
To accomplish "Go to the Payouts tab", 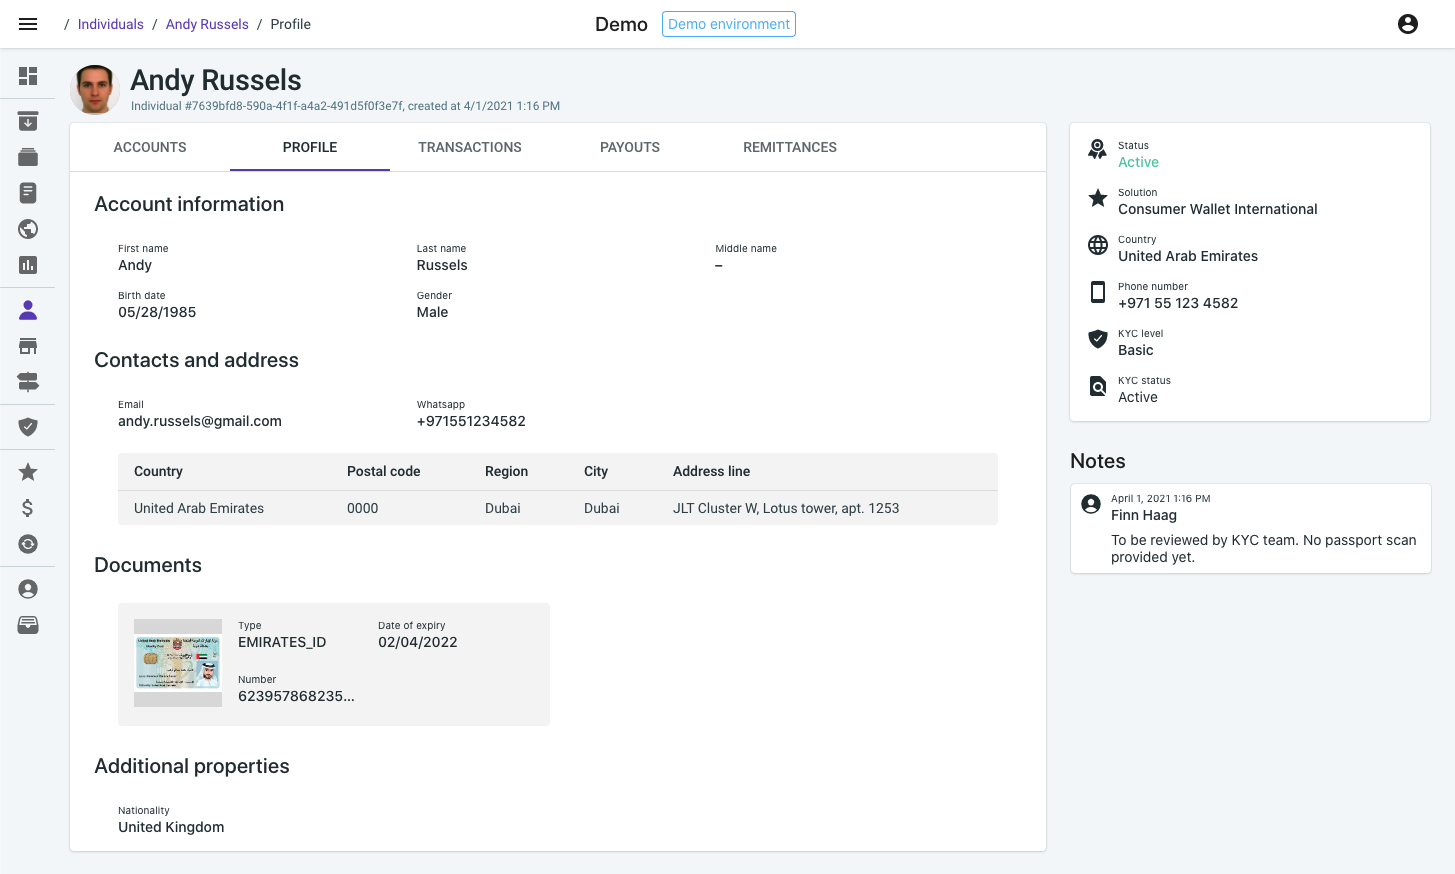I will [630, 147].
